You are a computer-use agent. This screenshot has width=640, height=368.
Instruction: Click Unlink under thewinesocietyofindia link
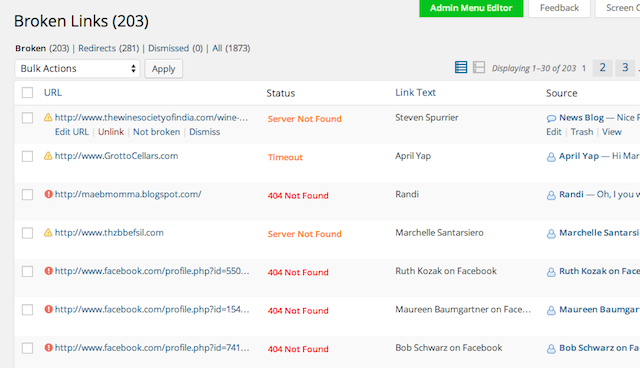[x=111, y=132]
